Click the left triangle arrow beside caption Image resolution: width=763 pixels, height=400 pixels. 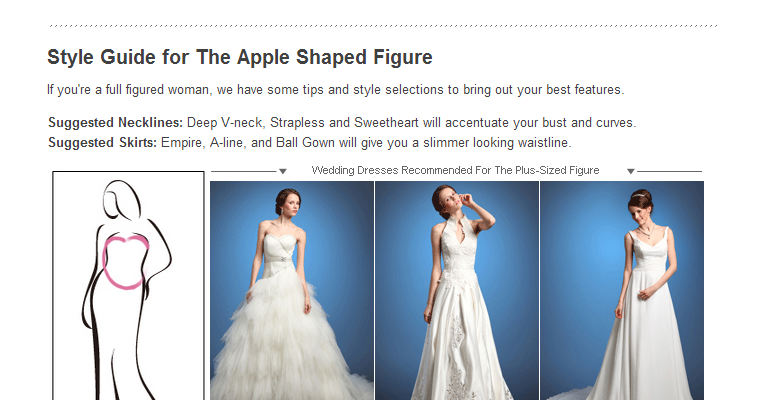283,171
